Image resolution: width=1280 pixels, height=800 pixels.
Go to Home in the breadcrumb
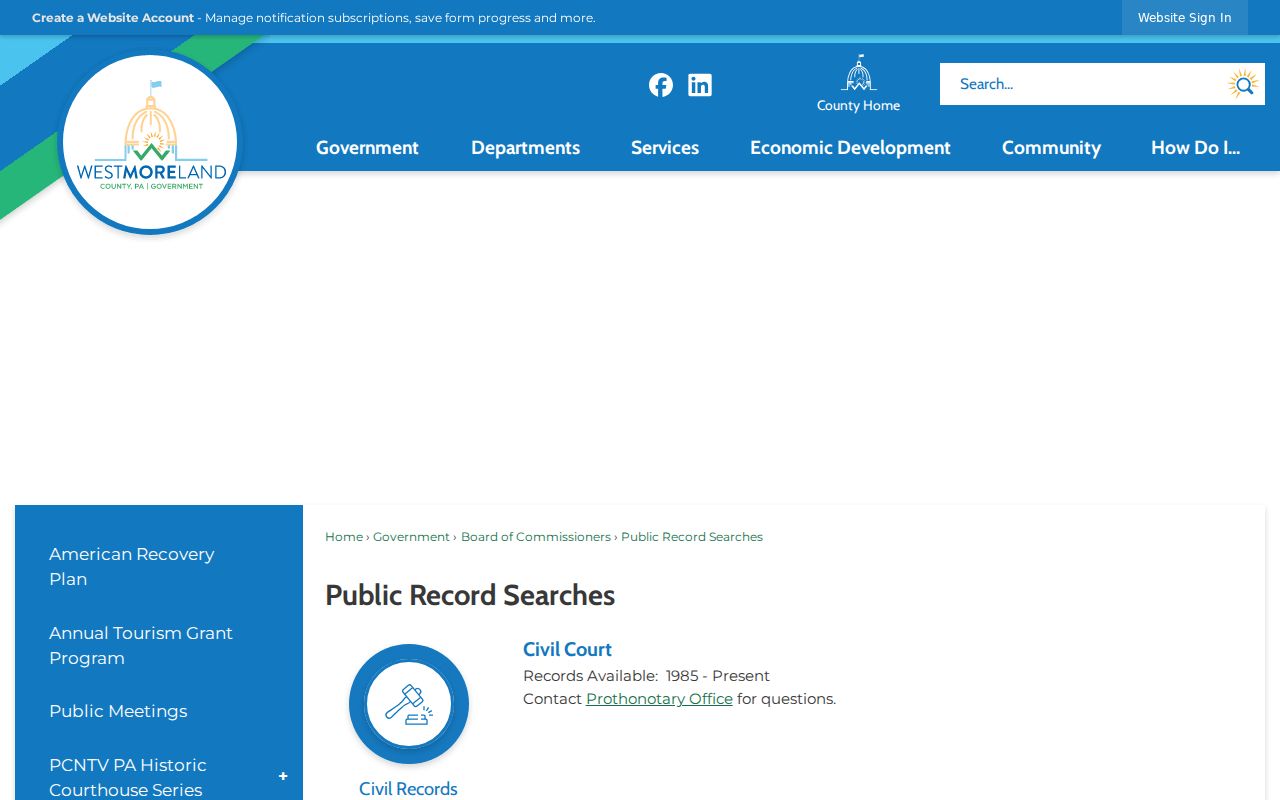[x=344, y=537]
